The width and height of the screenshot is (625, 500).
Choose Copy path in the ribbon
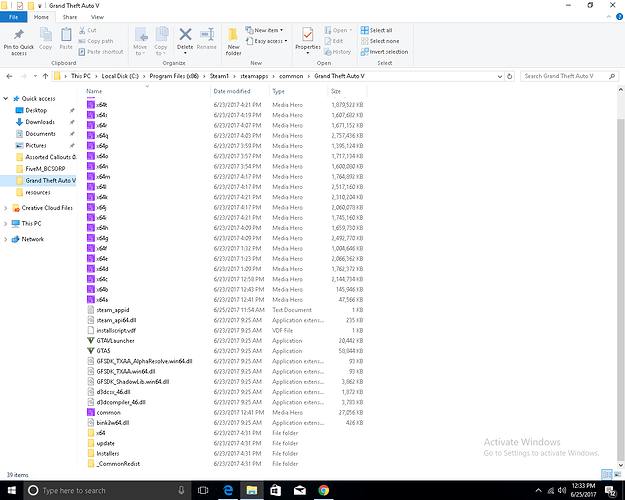(96, 41)
